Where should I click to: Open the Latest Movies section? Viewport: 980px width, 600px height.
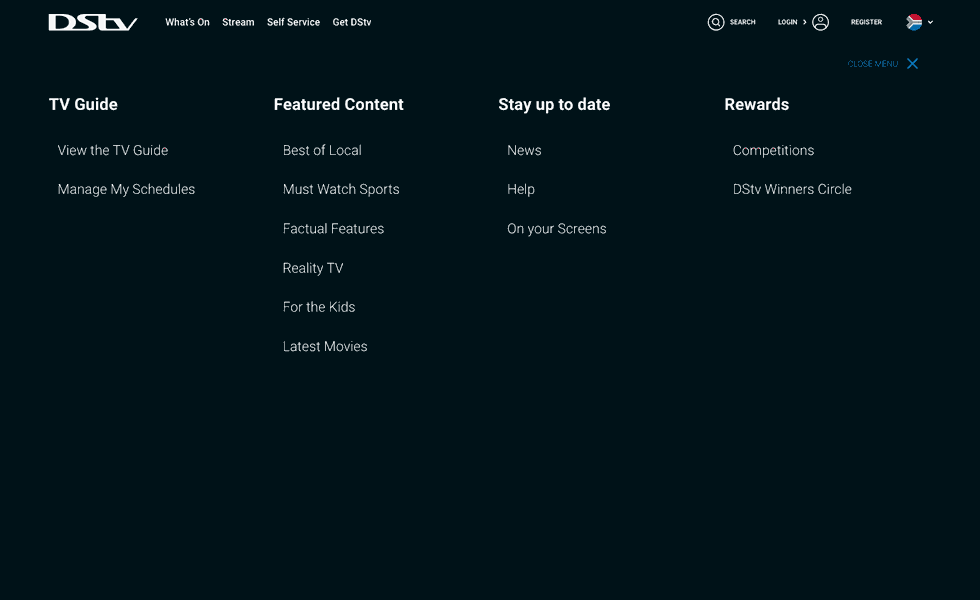(x=325, y=346)
